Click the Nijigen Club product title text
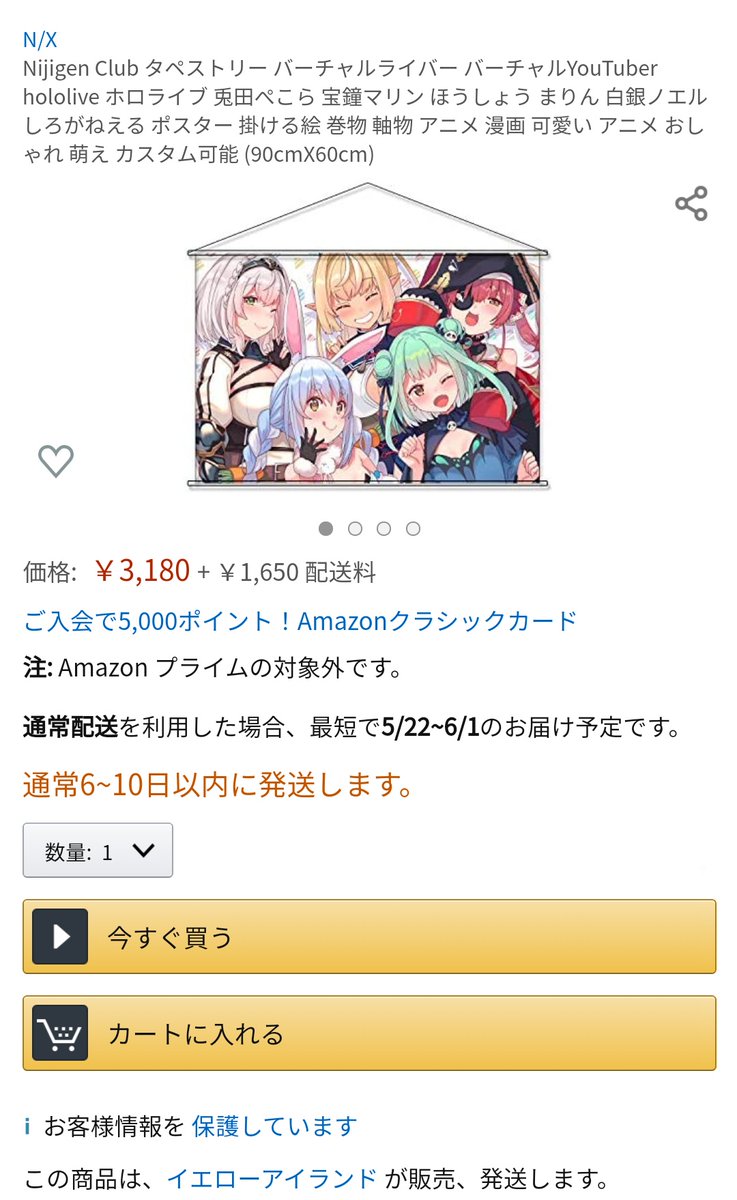737x1200 pixels. [x=365, y=111]
